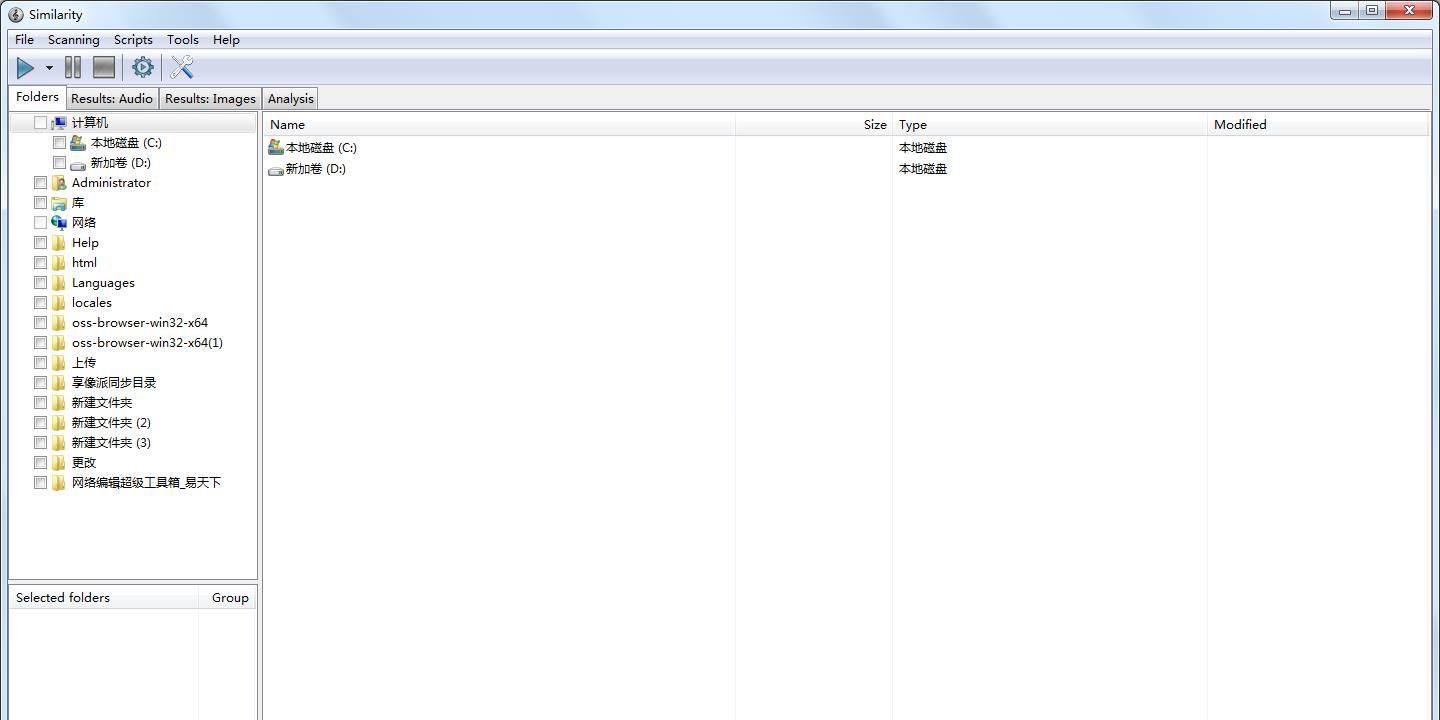Check the 计算机 checkbox
The height and width of the screenshot is (720, 1440).
[x=40, y=123]
